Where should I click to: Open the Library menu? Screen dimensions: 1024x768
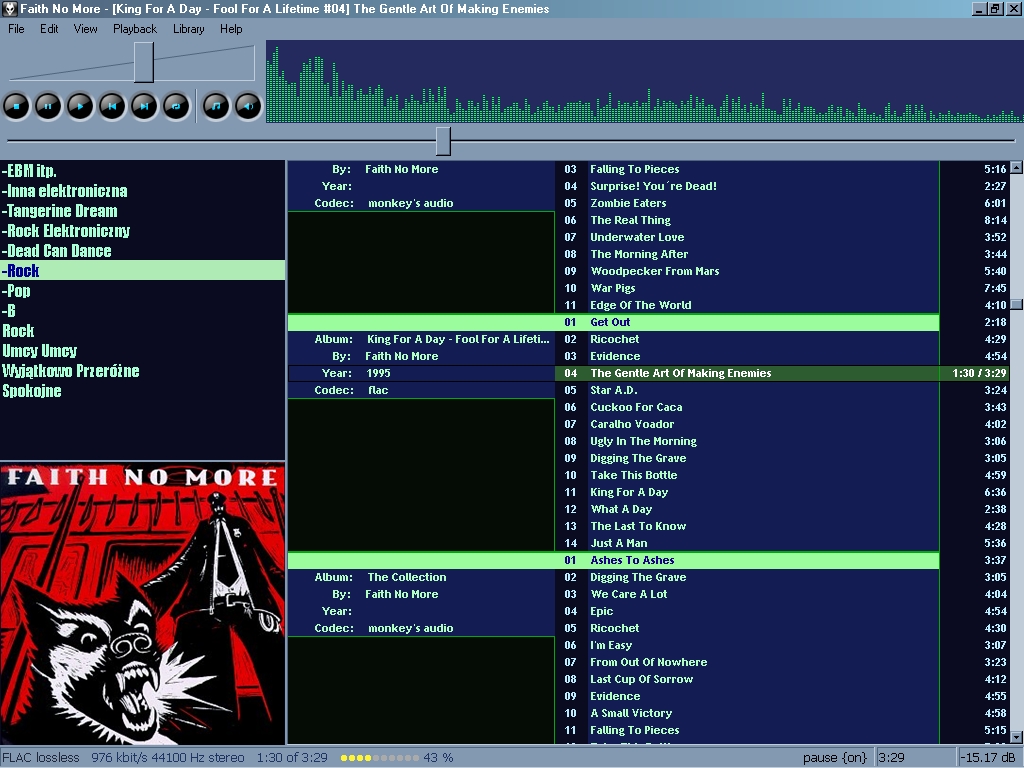coord(189,29)
